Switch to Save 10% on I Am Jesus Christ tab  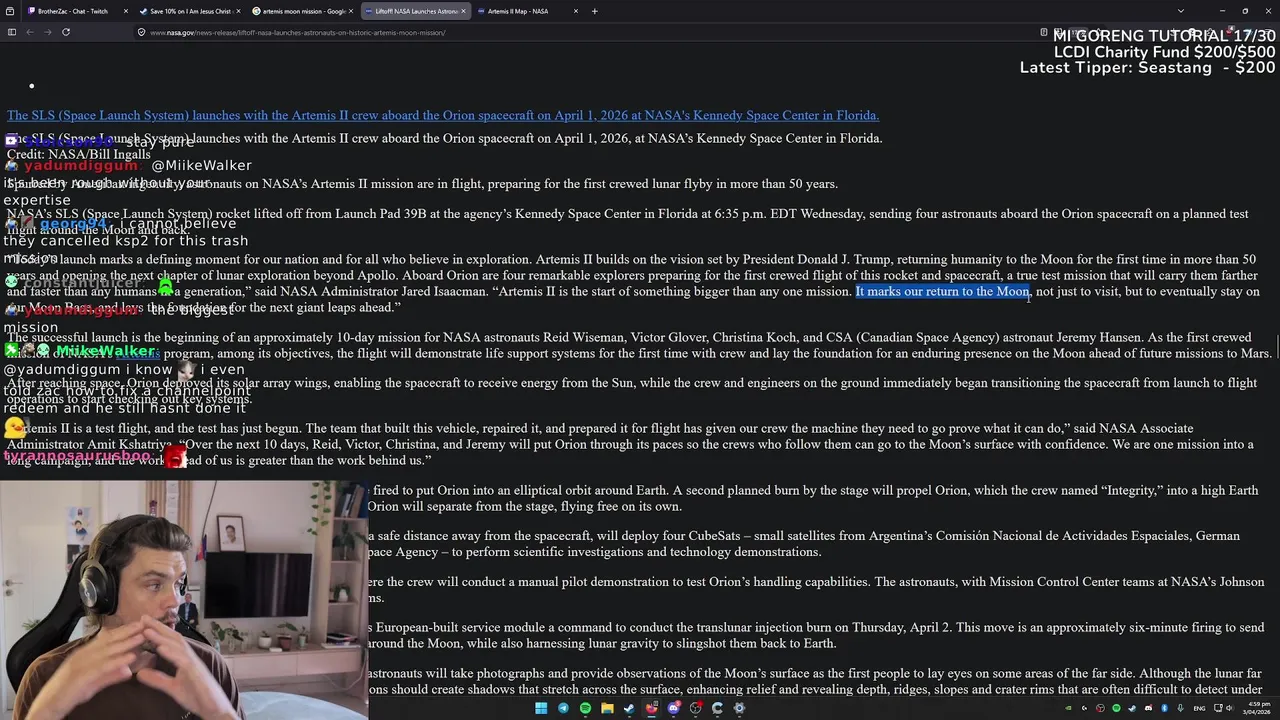click(190, 11)
